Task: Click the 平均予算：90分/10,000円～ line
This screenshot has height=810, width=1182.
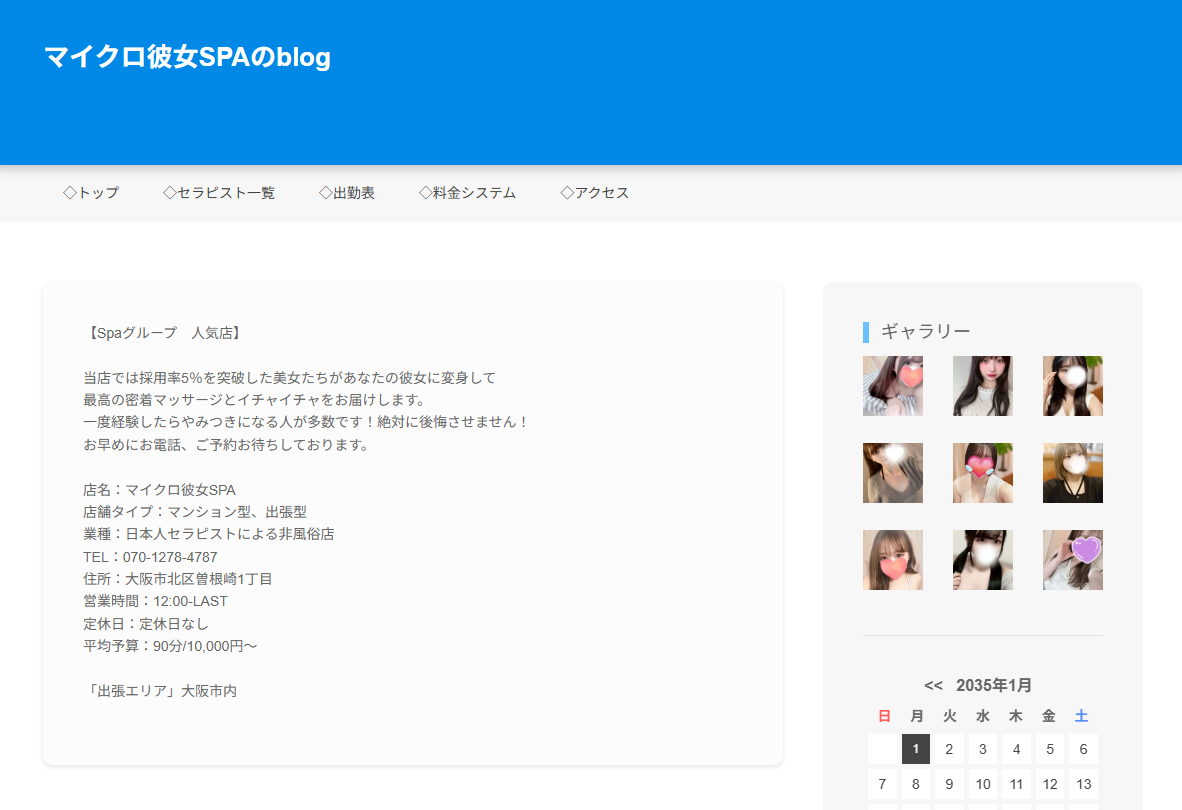Action: (x=170, y=646)
